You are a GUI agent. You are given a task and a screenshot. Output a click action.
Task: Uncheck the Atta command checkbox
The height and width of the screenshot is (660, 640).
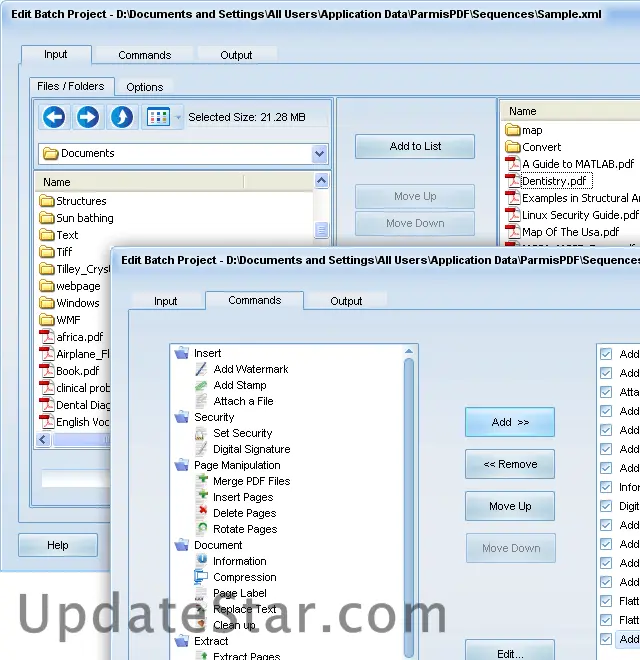pos(606,392)
